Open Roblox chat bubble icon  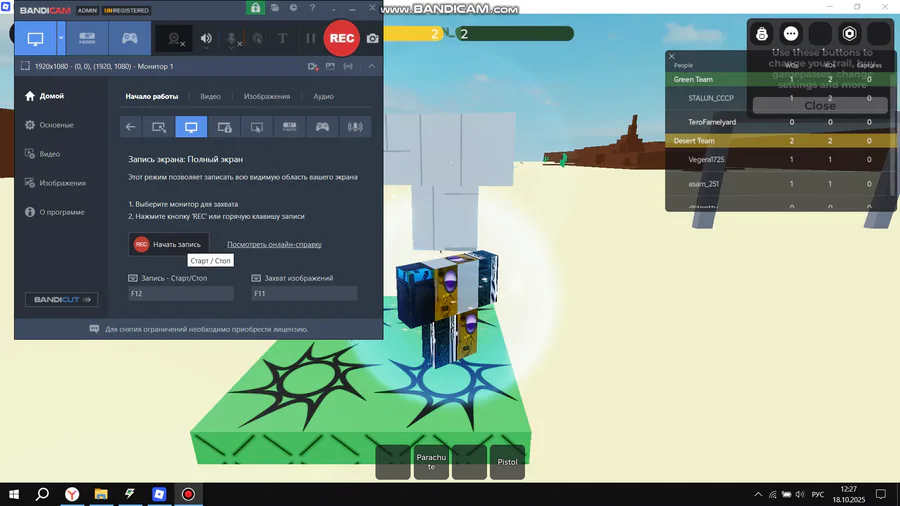791,34
